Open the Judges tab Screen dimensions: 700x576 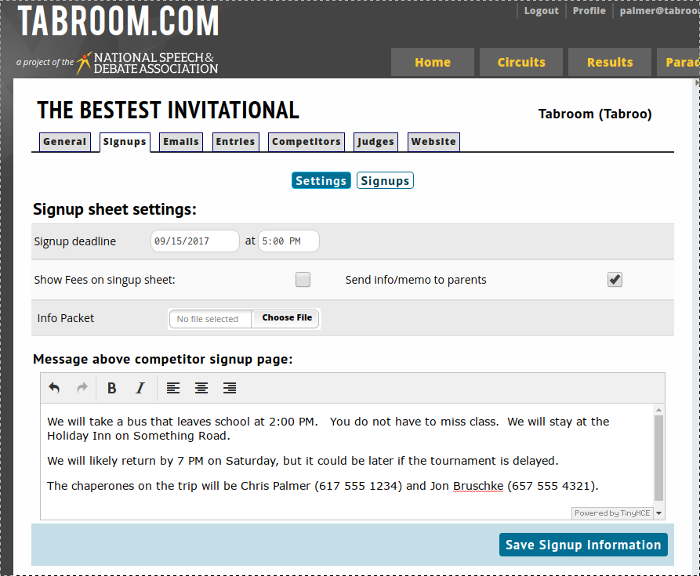[375, 142]
